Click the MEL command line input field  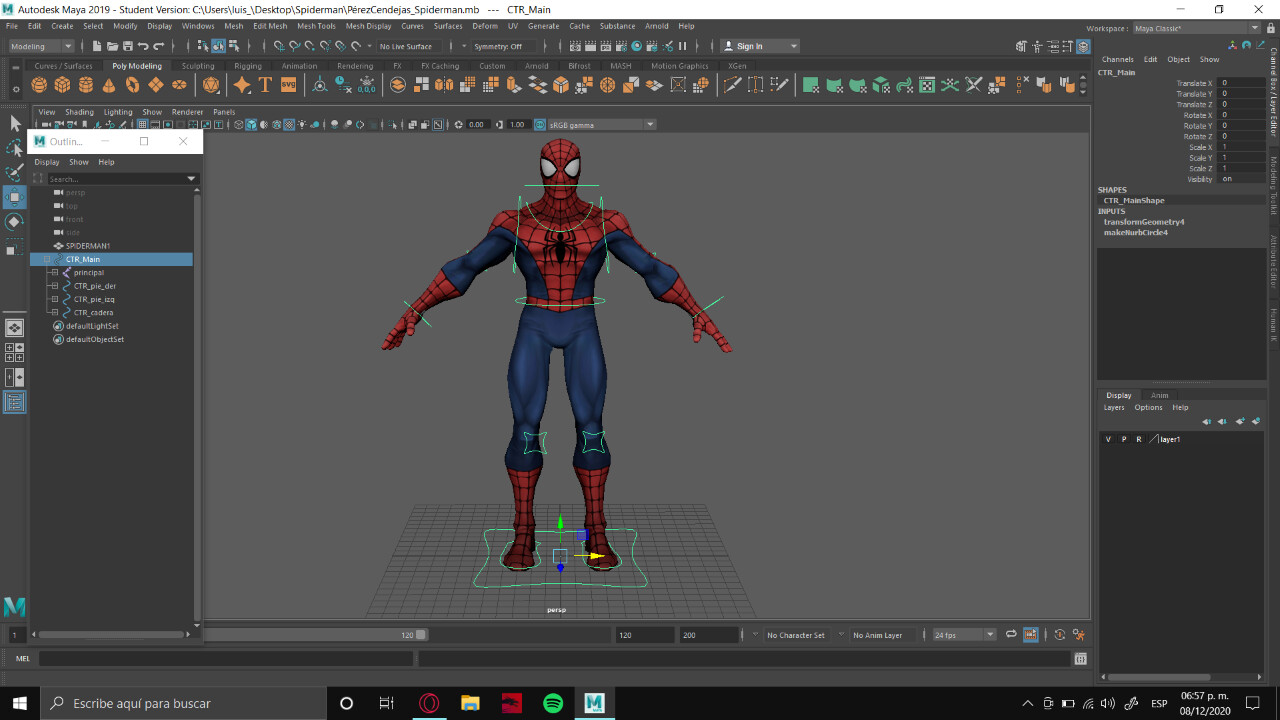coord(200,658)
